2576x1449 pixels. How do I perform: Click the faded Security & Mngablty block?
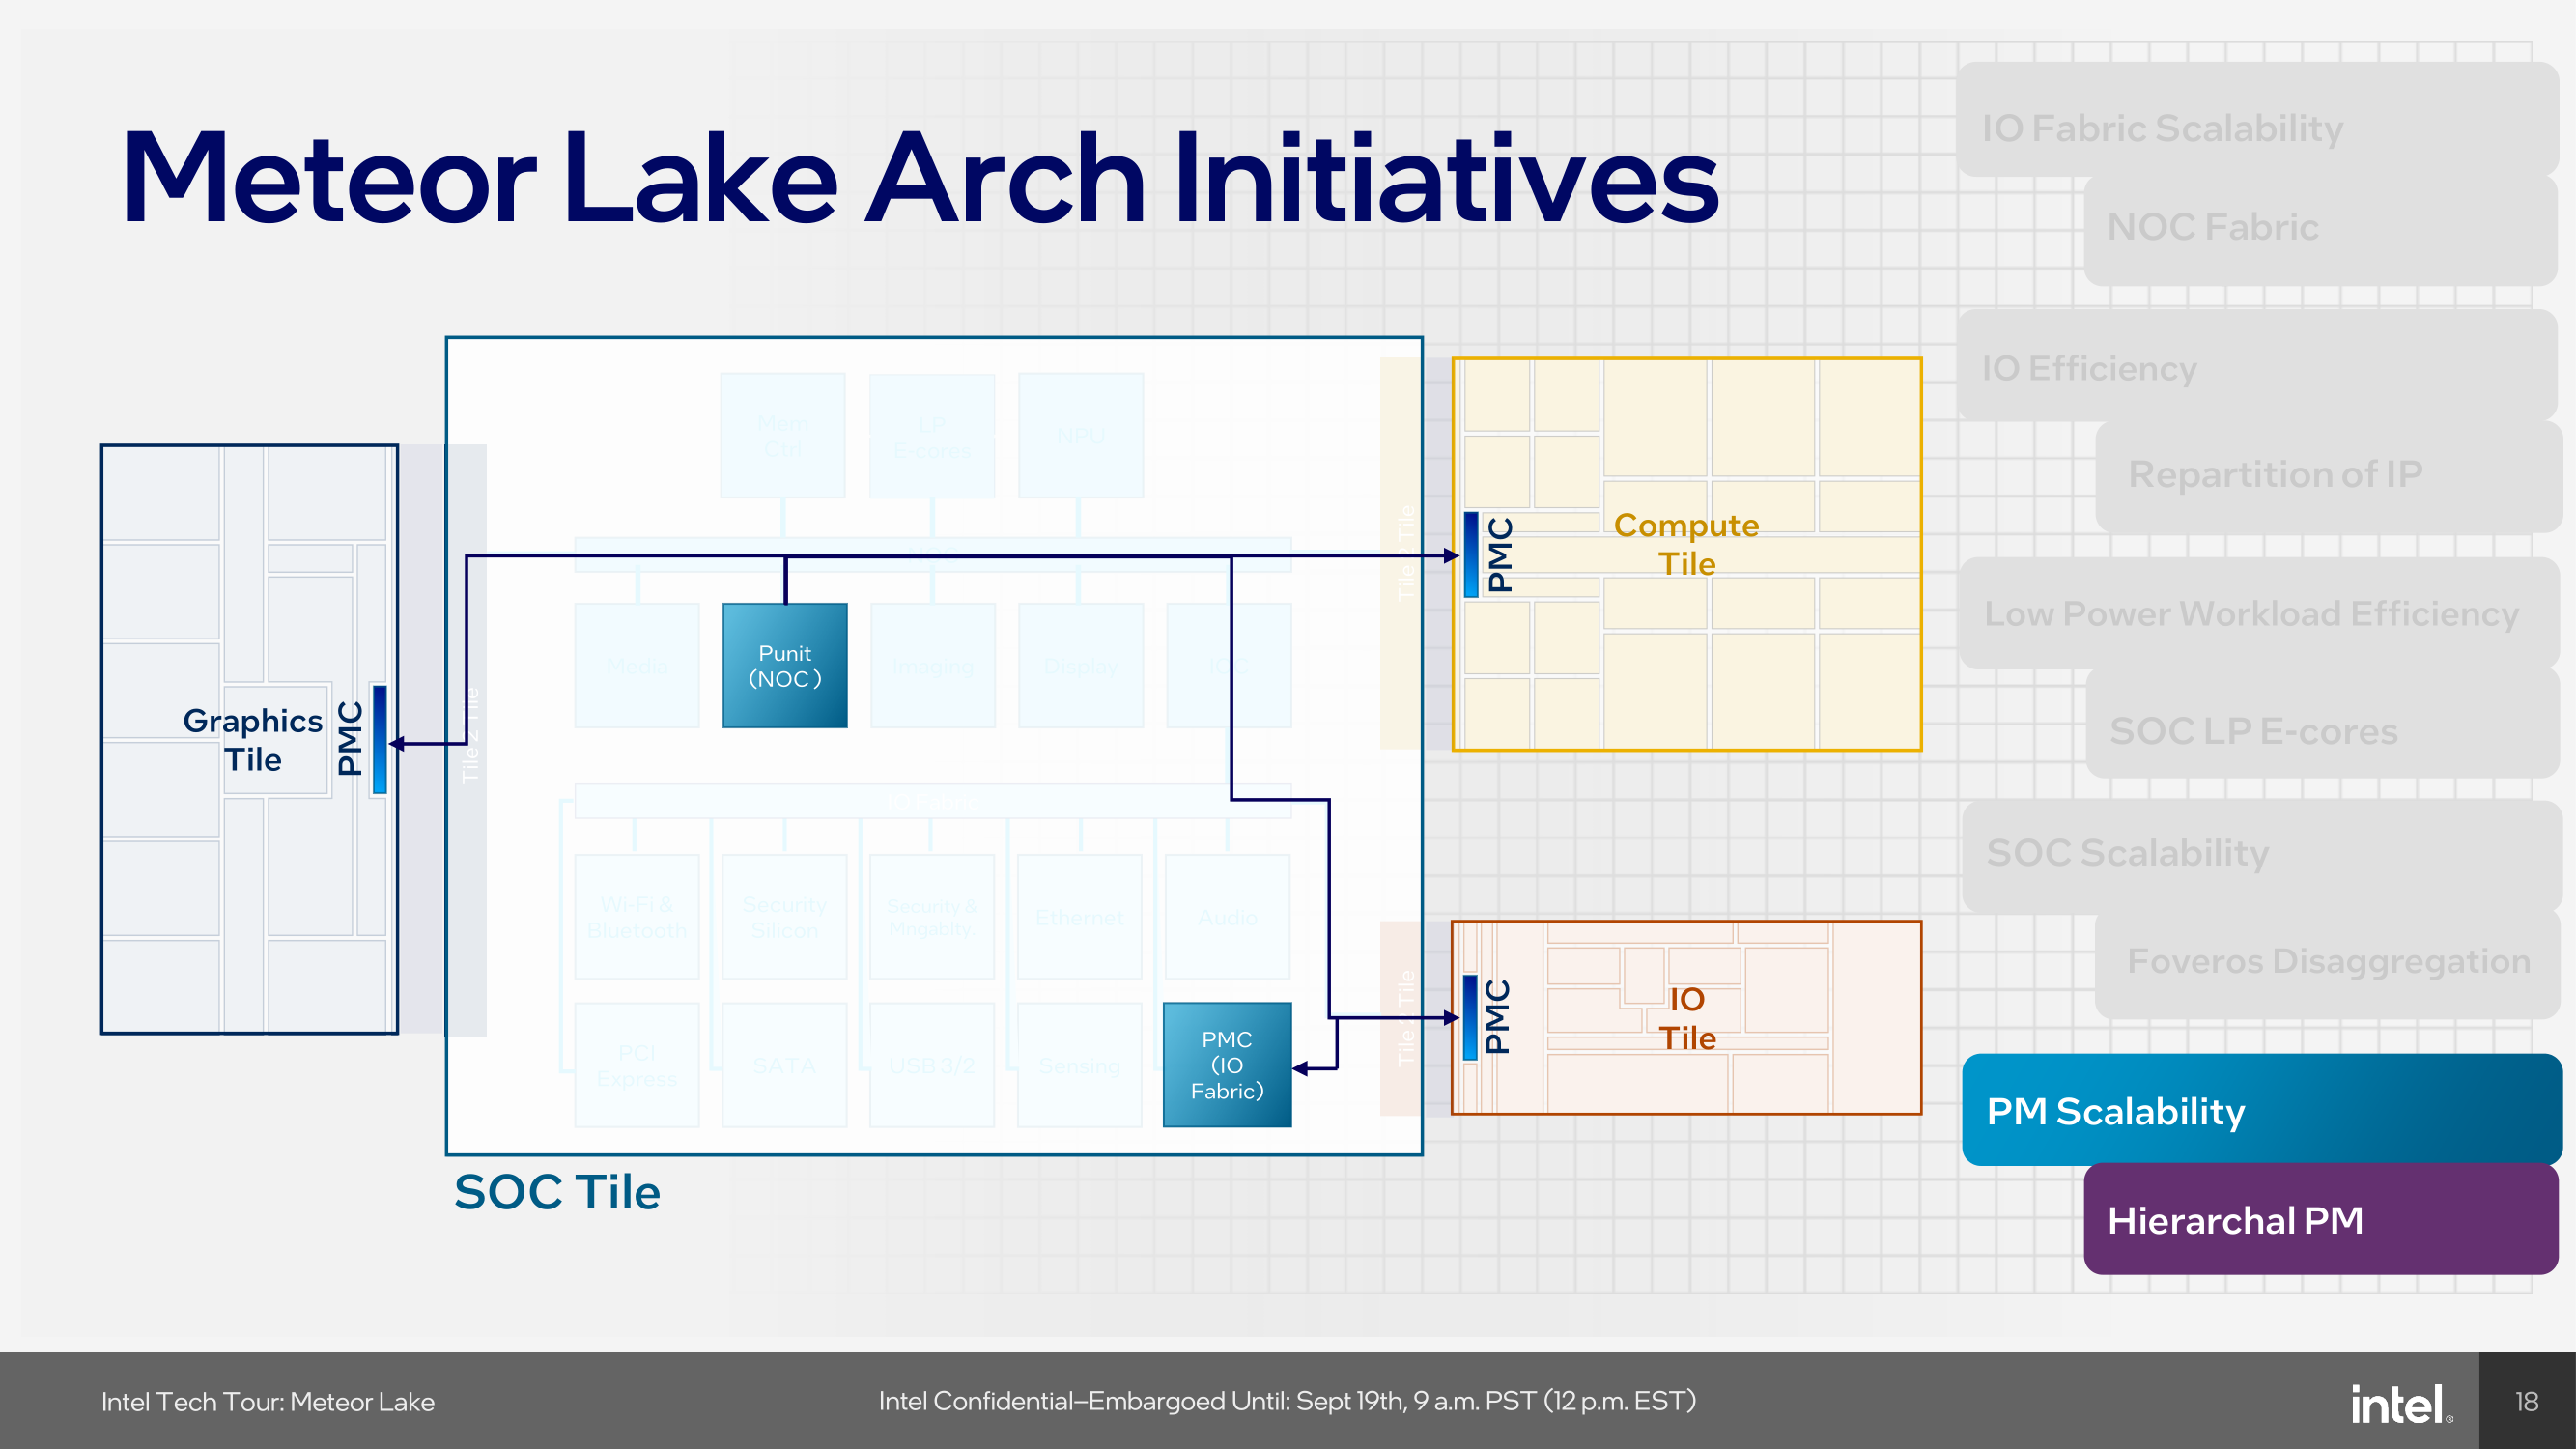(x=932, y=917)
